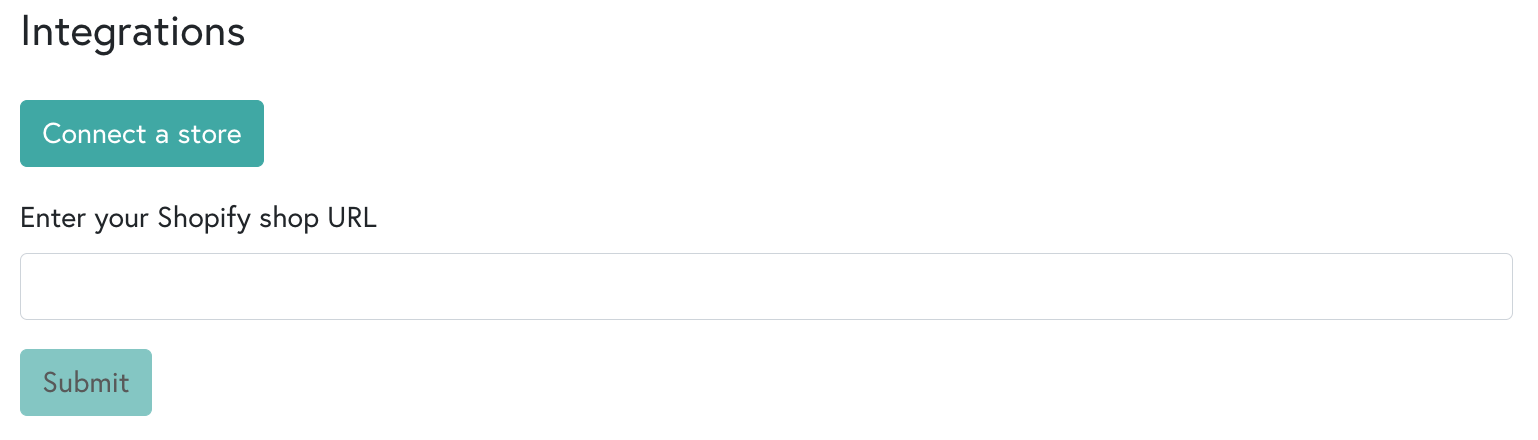
Task: Open the store connection flow
Action: pos(142,134)
